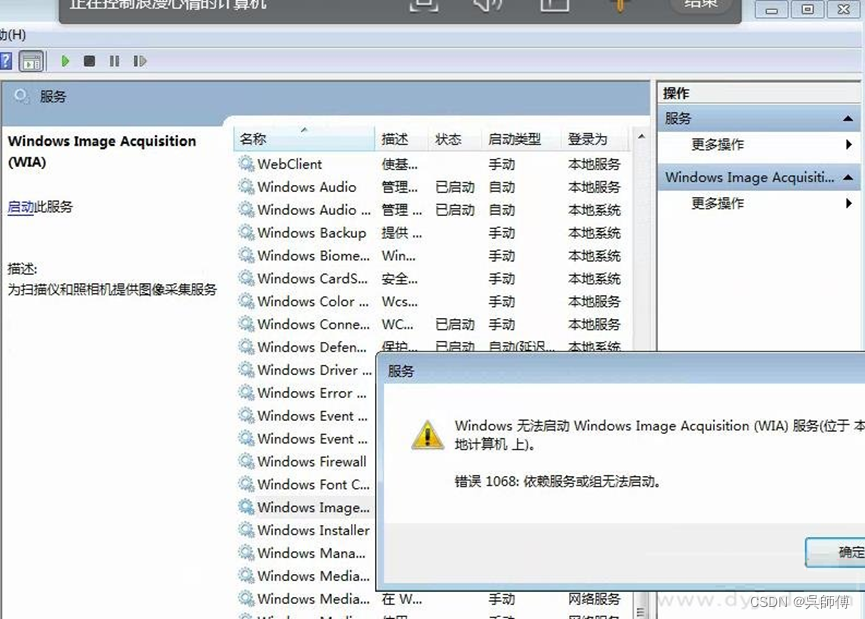
Task: Click the Pause Service toolbar icon
Action: (x=114, y=61)
